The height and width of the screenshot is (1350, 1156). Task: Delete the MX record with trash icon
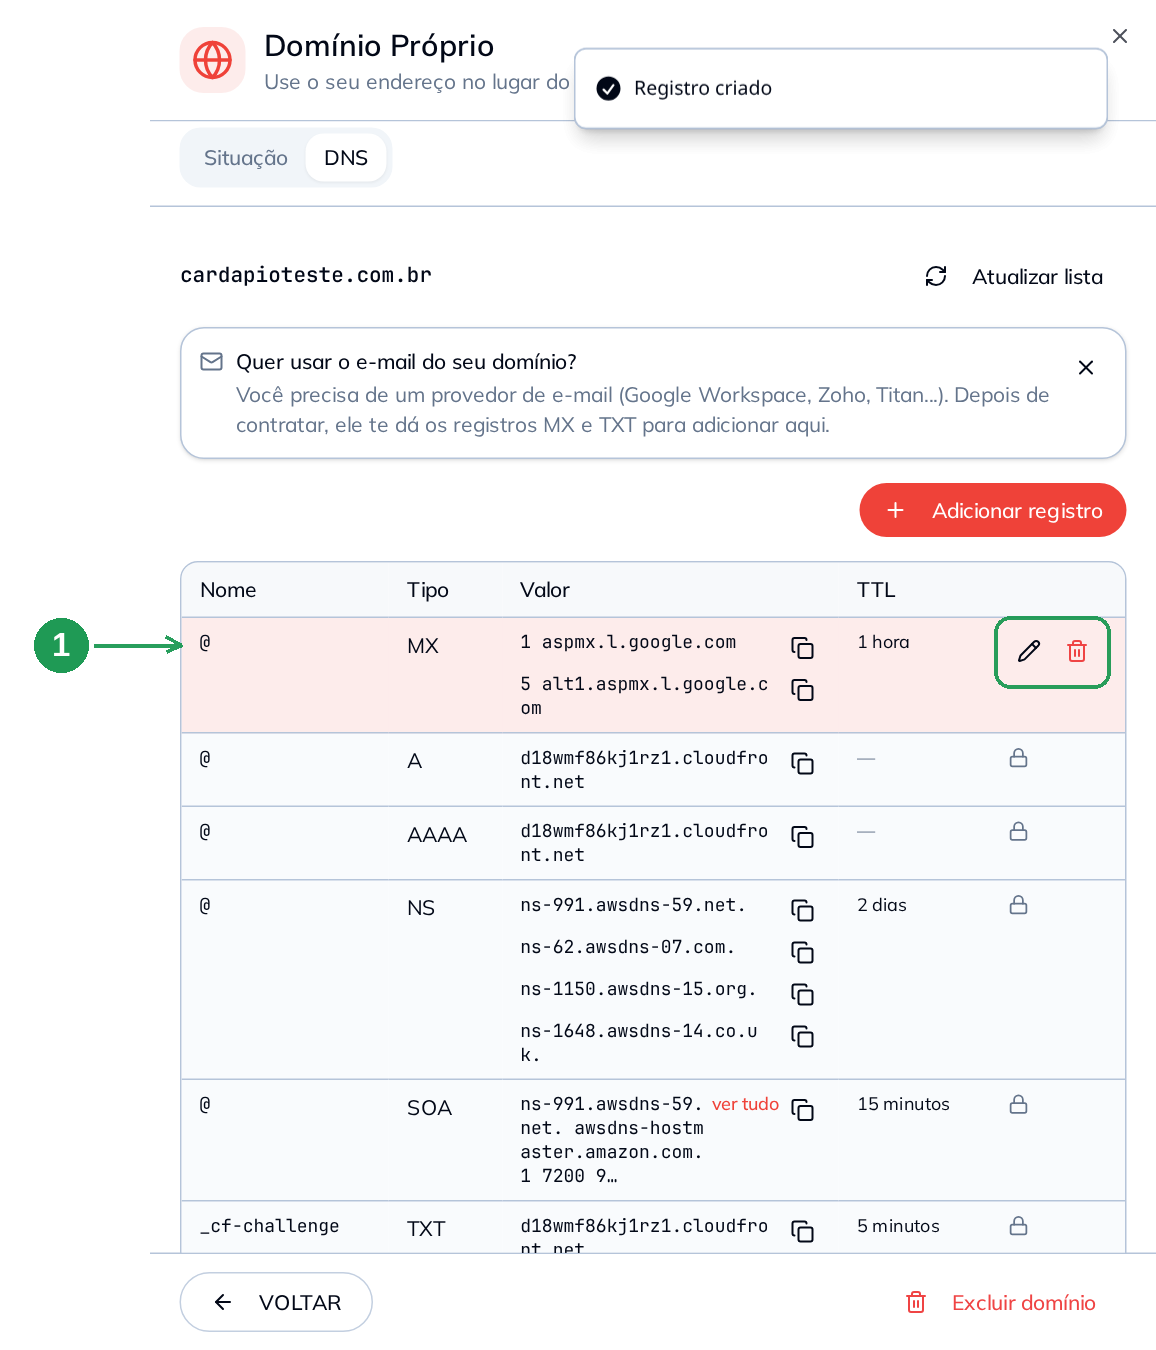(1077, 652)
